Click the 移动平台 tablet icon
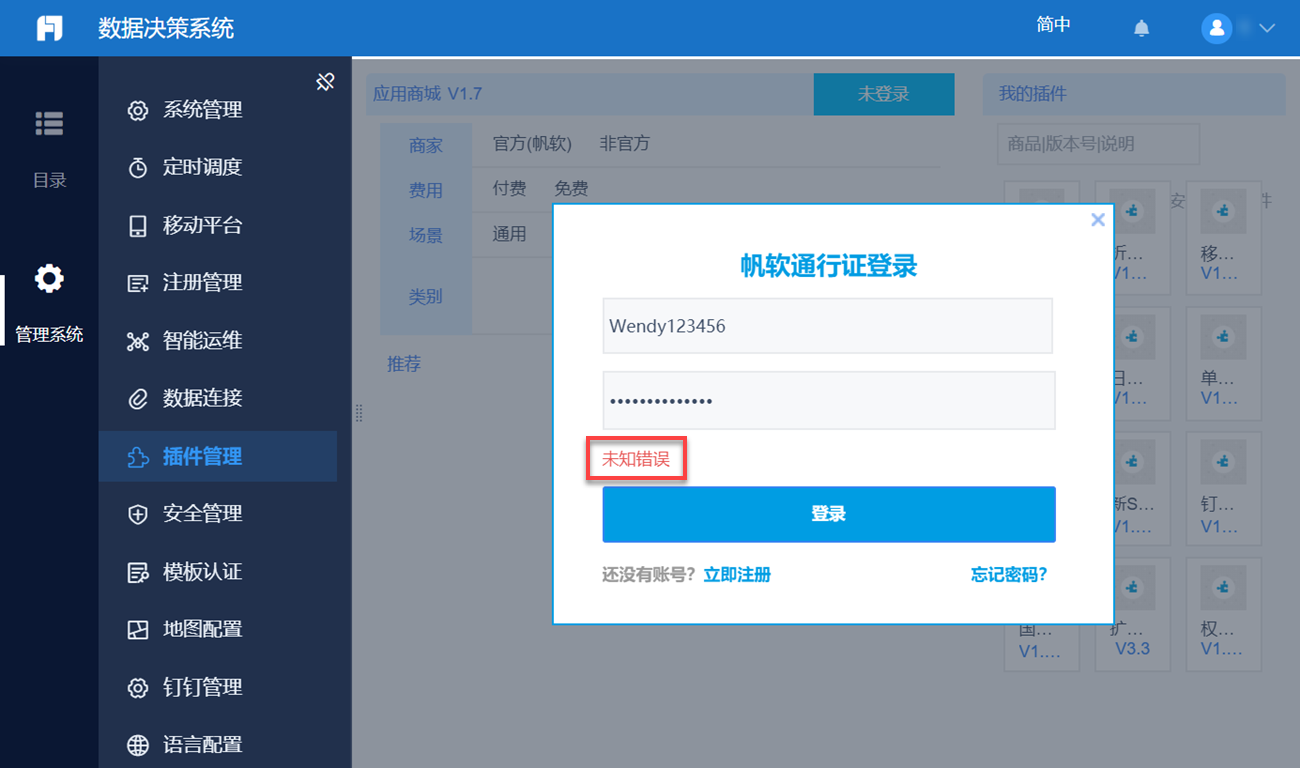Viewport: 1300px width, 768px height. click(138, 226)
